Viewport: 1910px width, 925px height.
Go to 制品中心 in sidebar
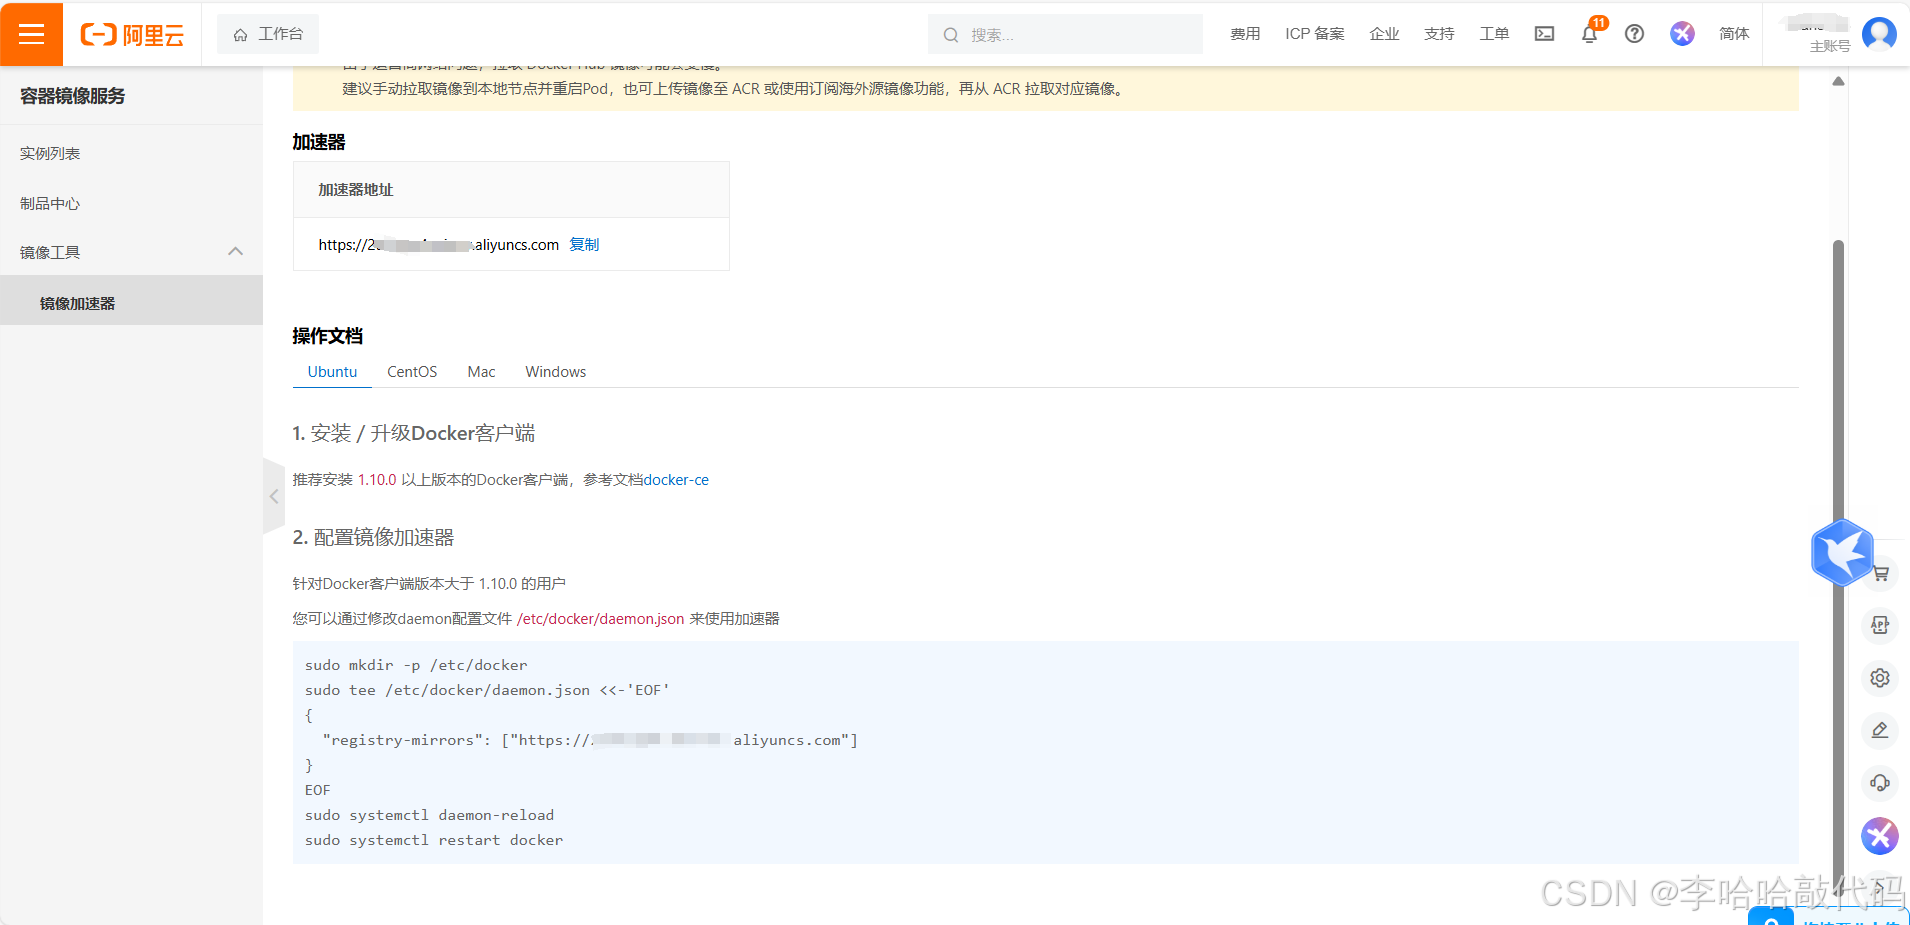pyautogui.click(x=50, y=203)
